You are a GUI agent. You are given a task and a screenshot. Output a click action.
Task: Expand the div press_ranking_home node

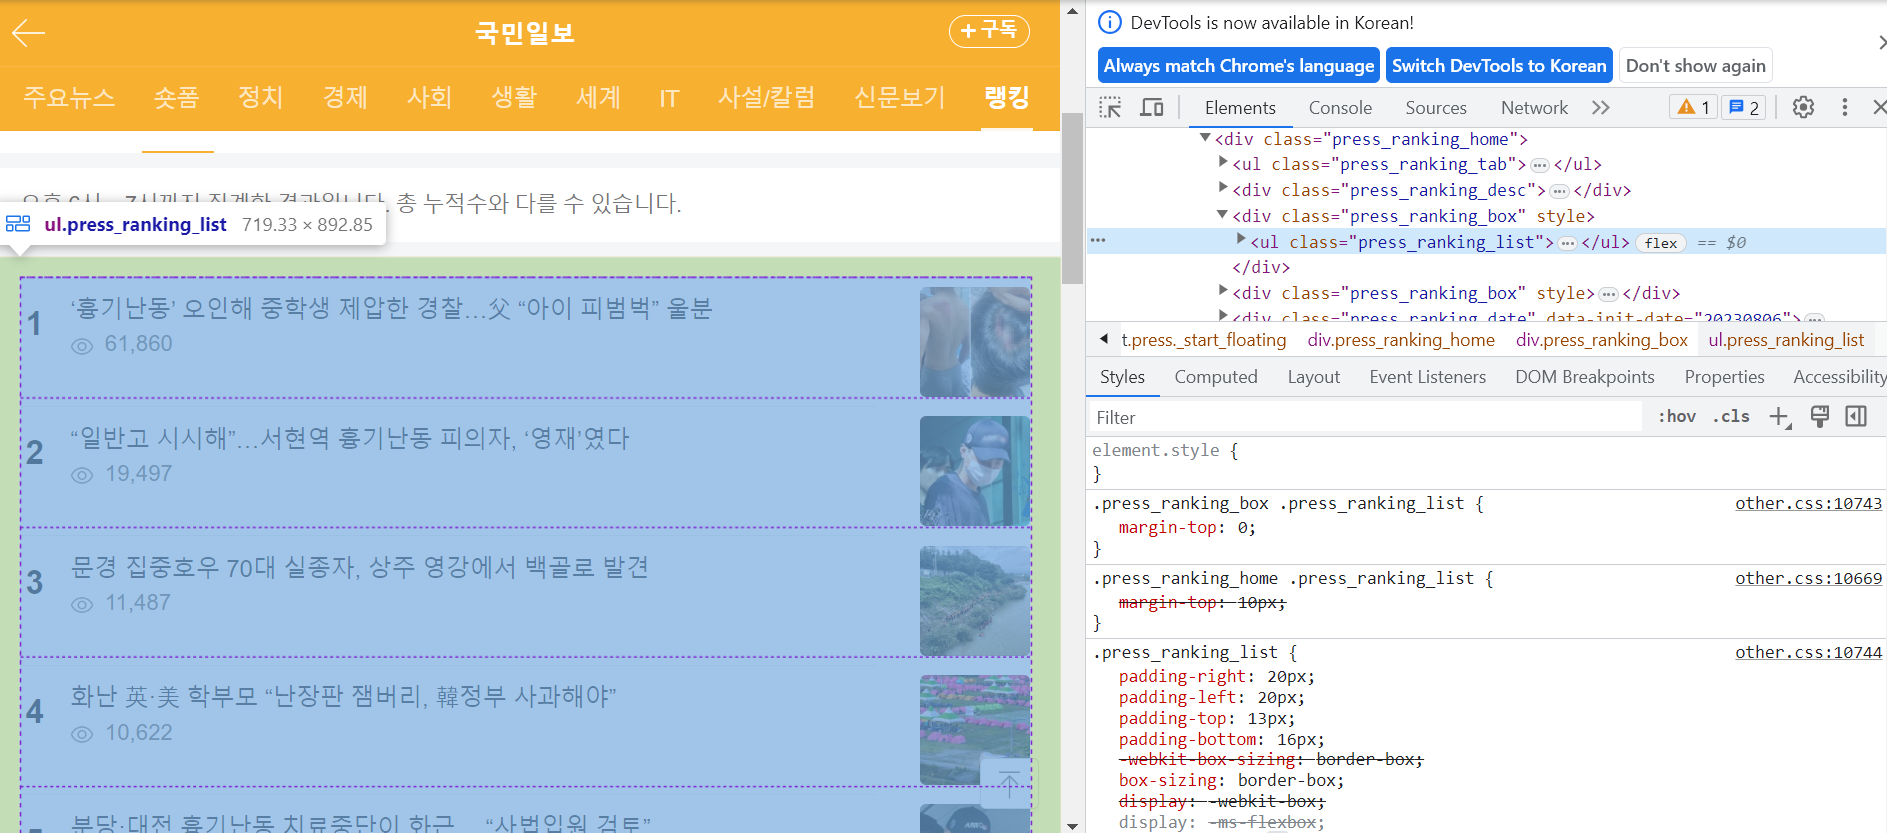tap(1205, 138)
